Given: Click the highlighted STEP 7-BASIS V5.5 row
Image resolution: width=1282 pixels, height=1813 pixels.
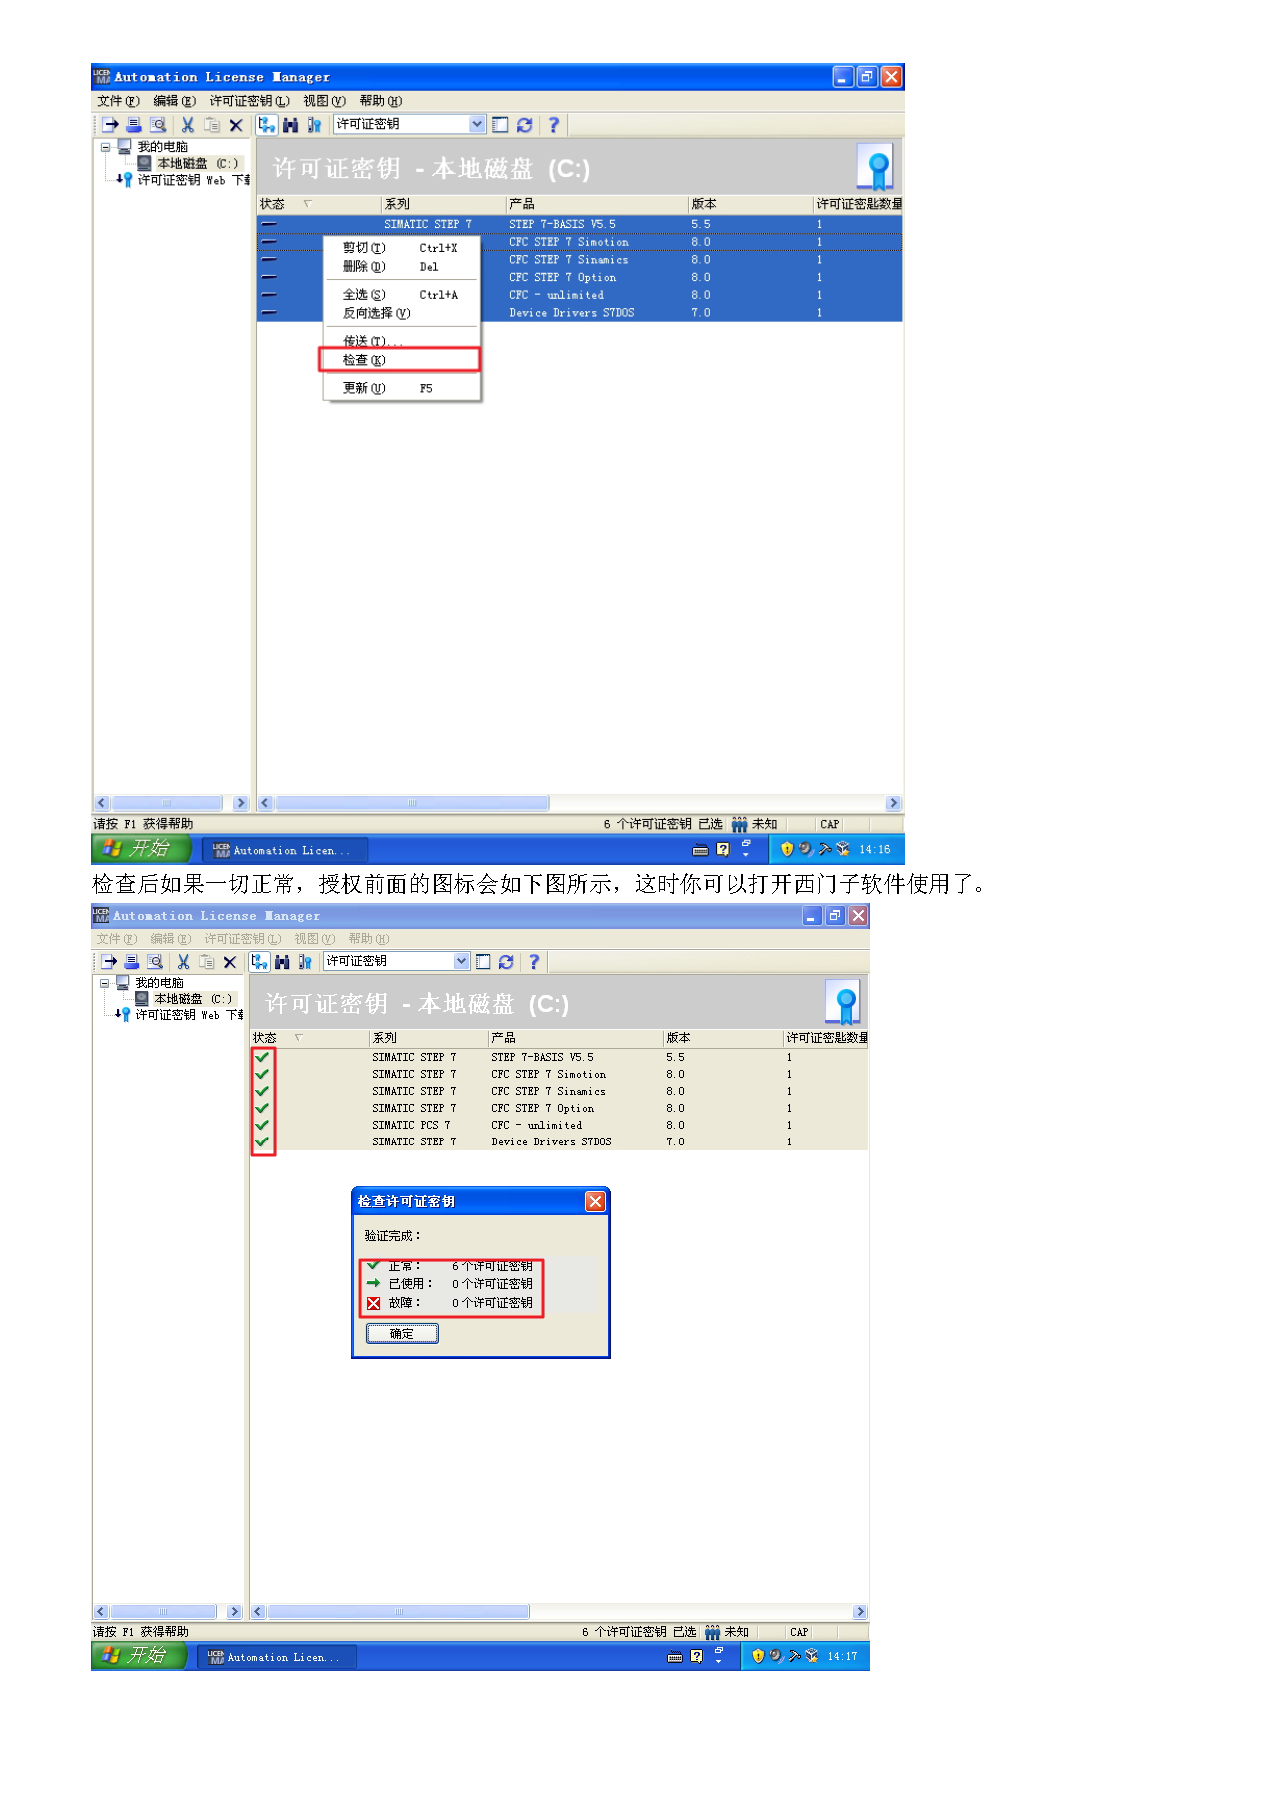Looking at the screenshot, I should coord(580,224).
